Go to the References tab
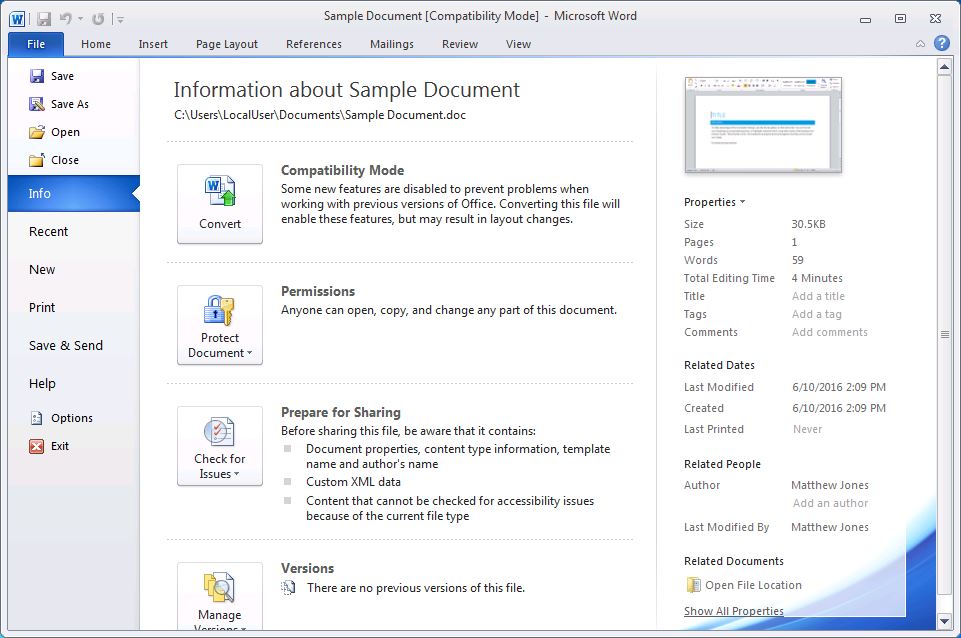 tap(314, 44)
